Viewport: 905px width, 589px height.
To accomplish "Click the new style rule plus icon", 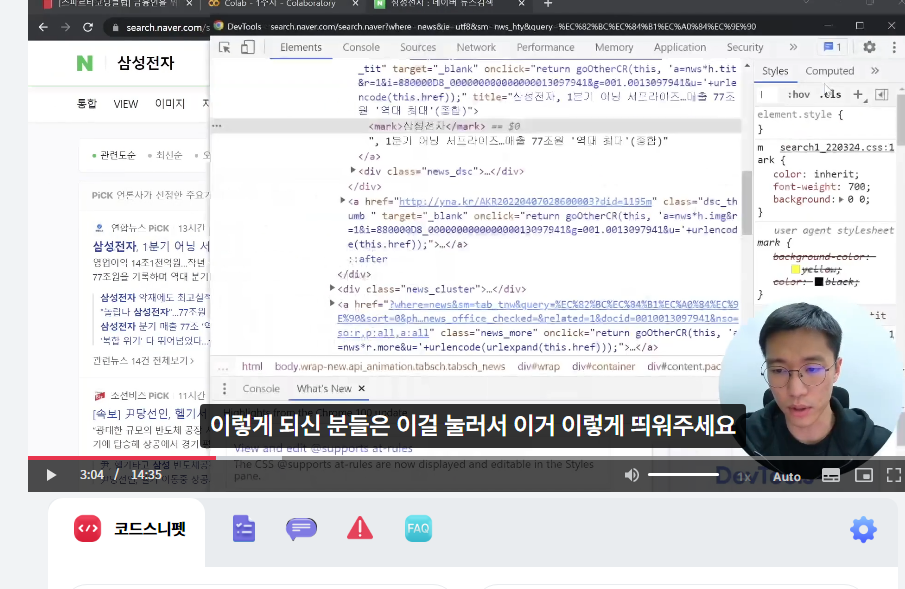I will click(858, 94).
